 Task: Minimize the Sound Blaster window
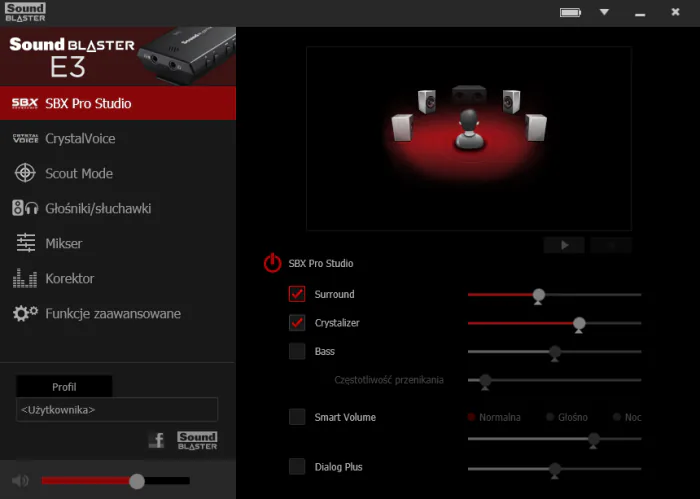tap(640, 14)
